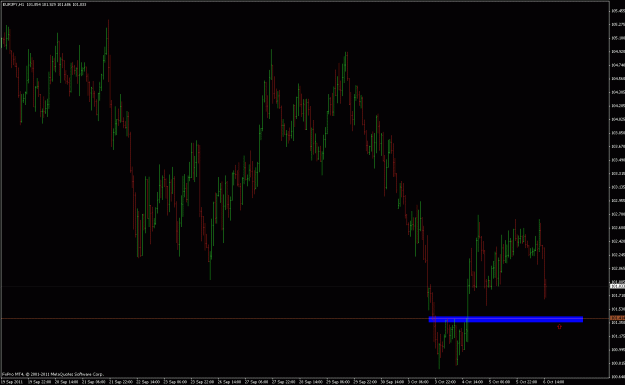
Task: Click the EURJPY H1 chart header text
Action: point(44,4)
